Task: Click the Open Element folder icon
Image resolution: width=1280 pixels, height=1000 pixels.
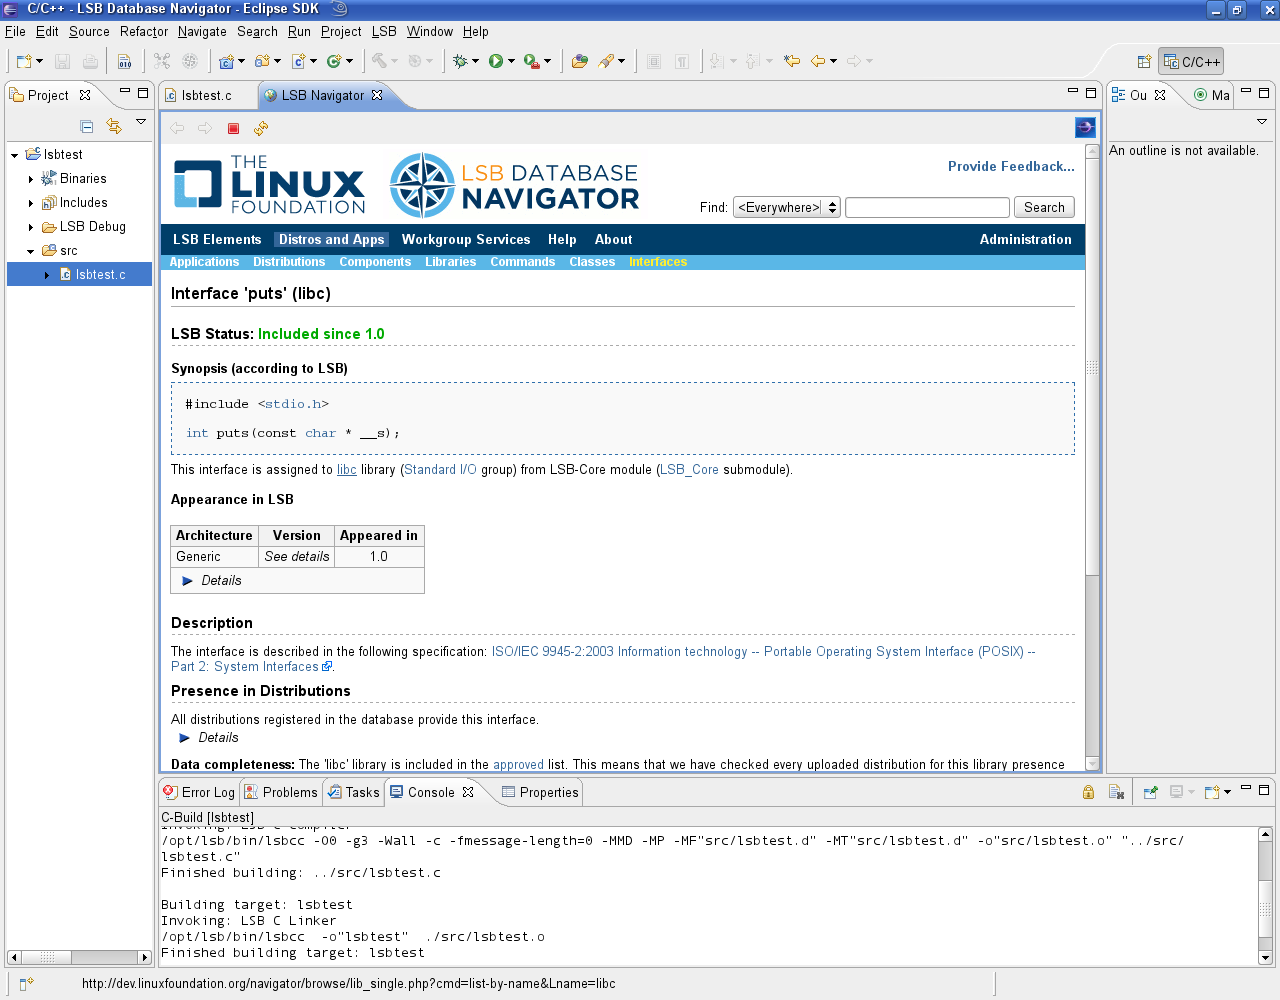Action: (x=580, y=61)
